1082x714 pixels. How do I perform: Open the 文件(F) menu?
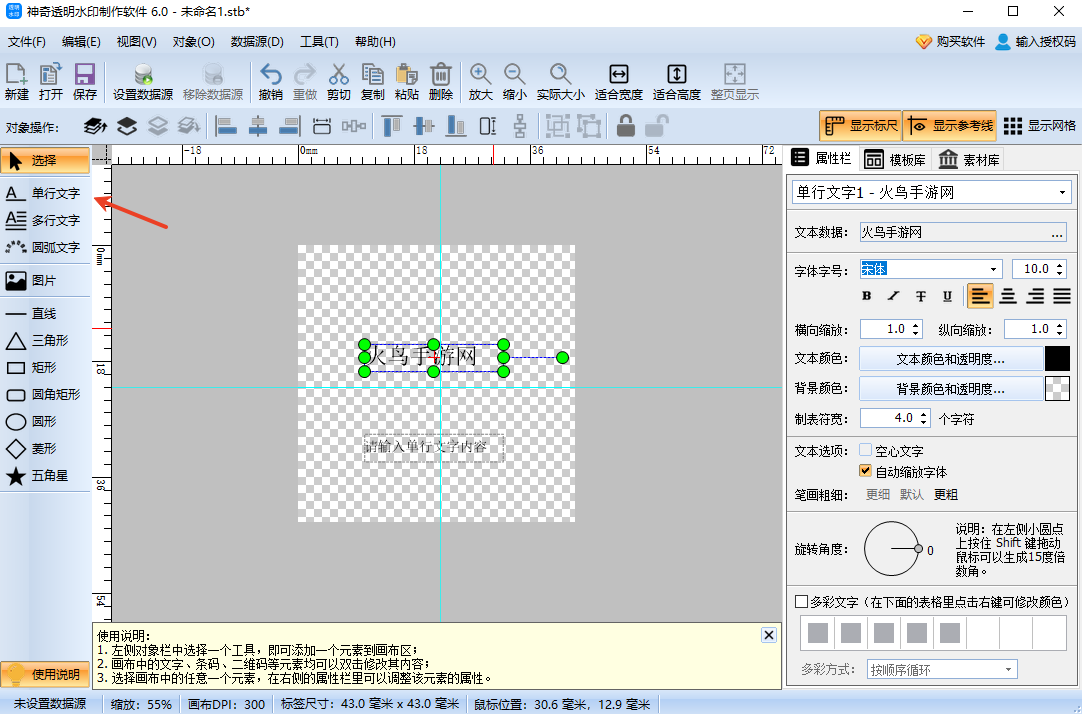[26, 41]
